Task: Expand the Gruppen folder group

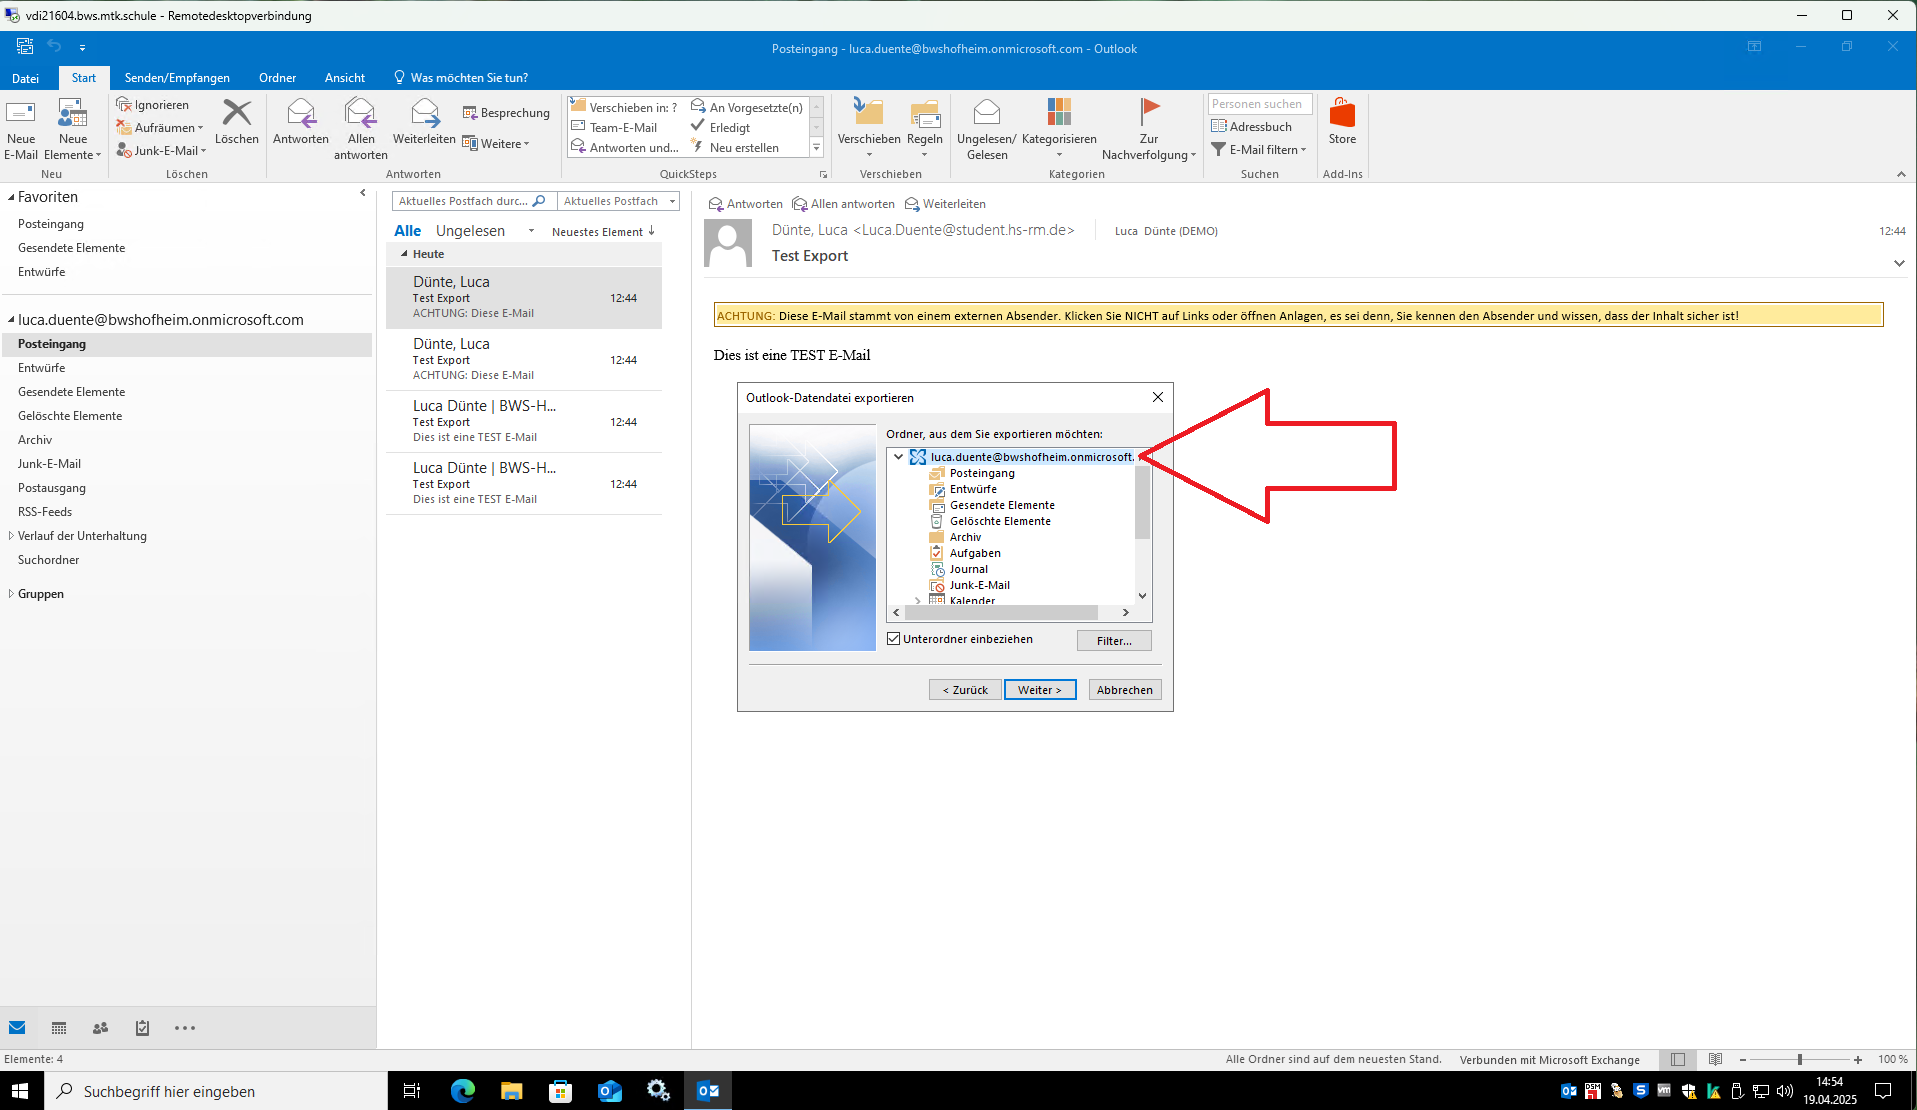Action: point(11,594)
